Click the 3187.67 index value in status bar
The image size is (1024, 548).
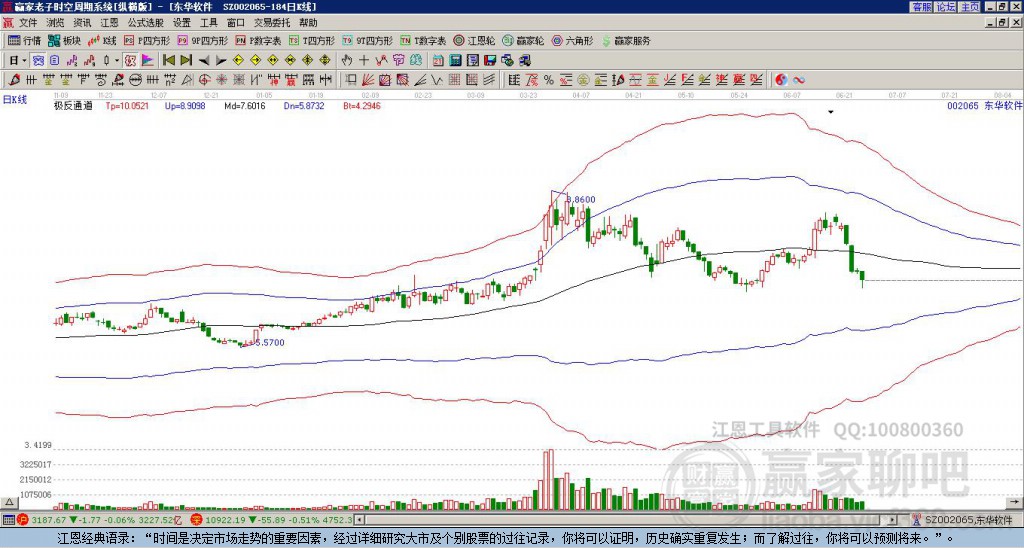pos(48,520)
